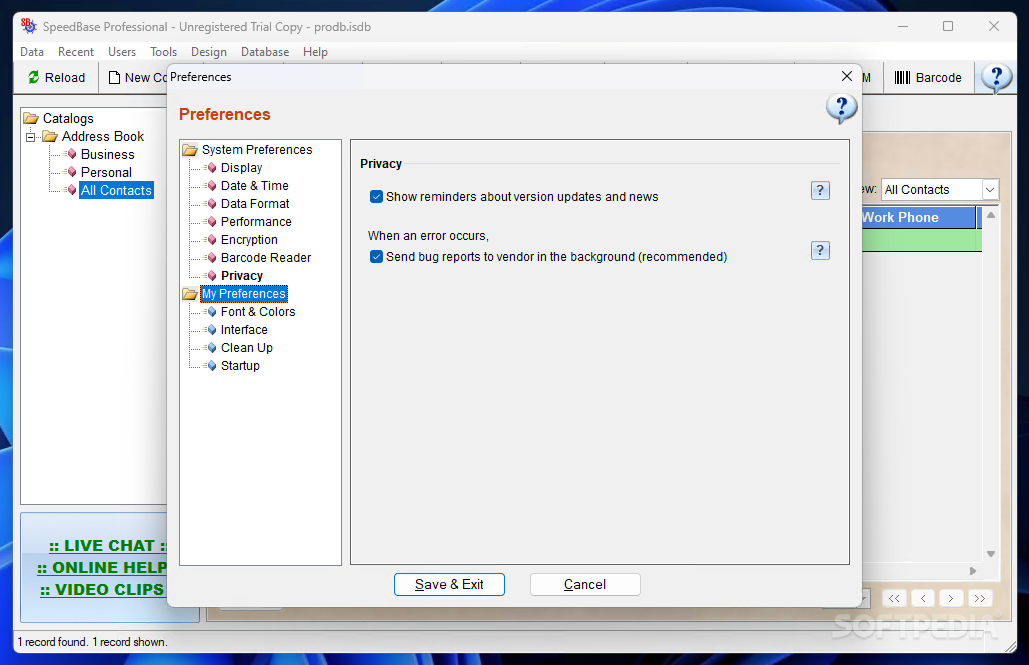Select Clean Up preferences
Screen dimensions: 1029x665
tap(247, 348)
